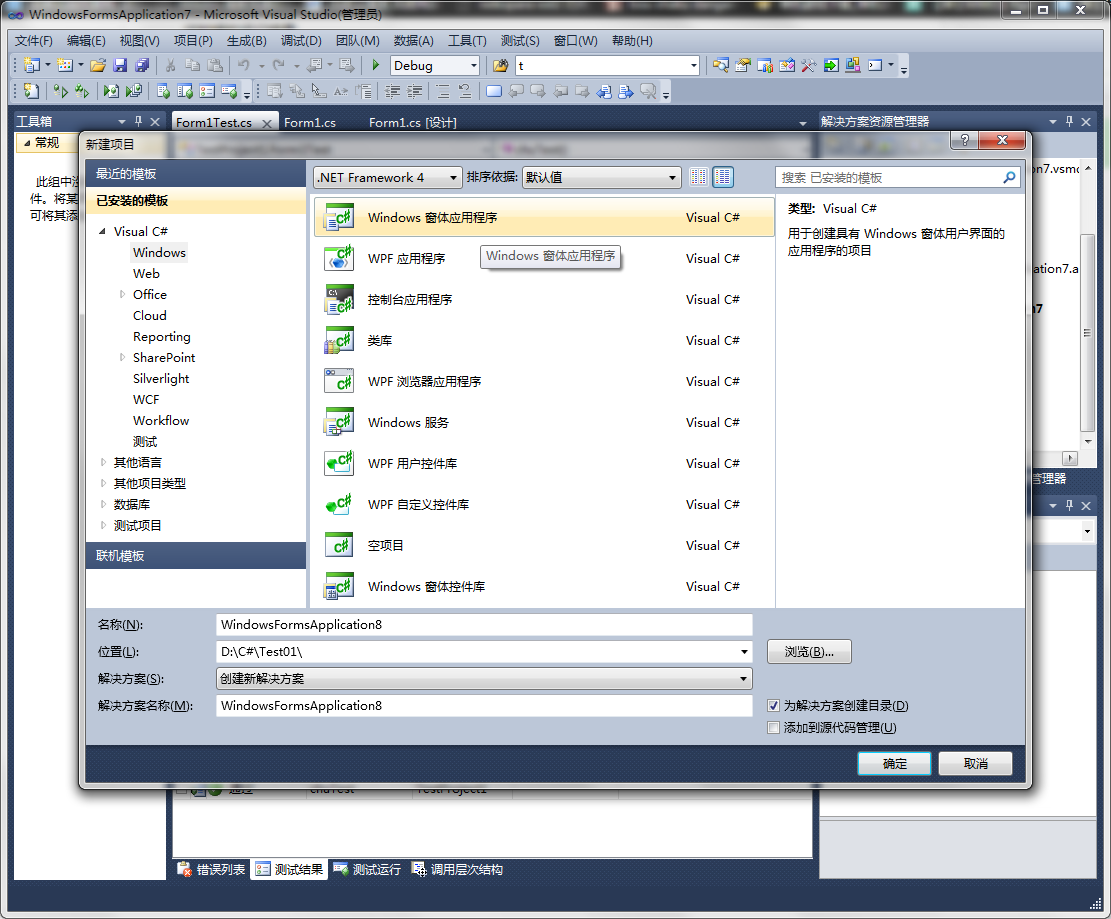Select the 控制台应用程序 template
The width and height of the screenshot is (1111, 919).
[543, 300]
